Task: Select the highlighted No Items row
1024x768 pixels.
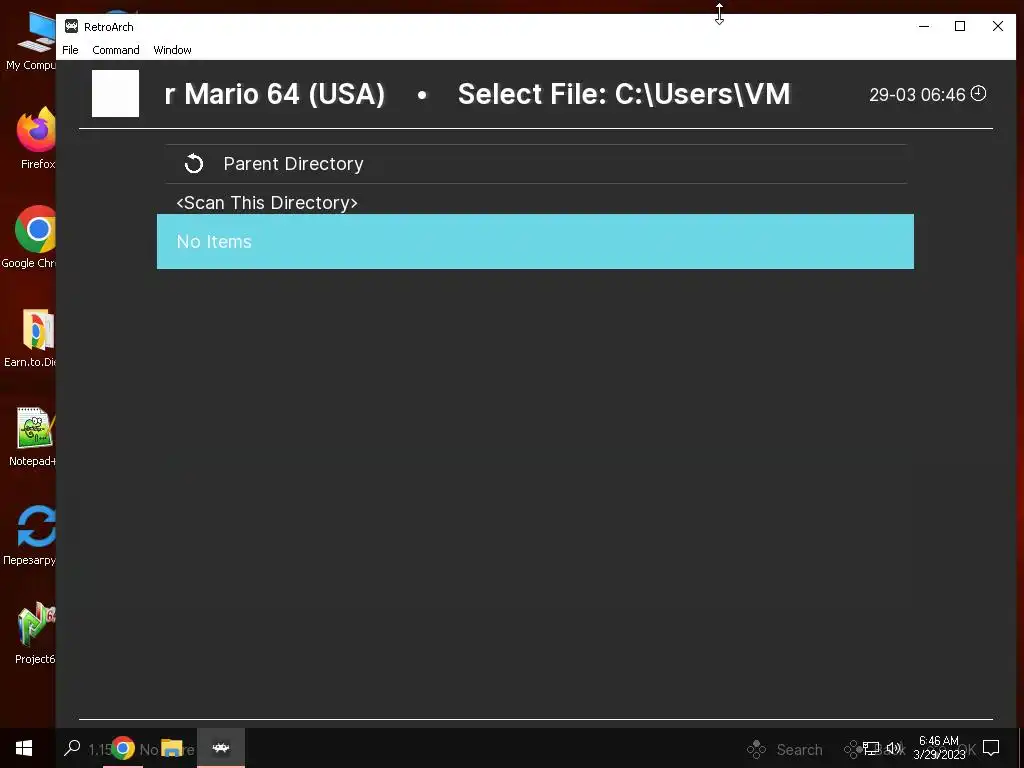Action: point(536,242)
